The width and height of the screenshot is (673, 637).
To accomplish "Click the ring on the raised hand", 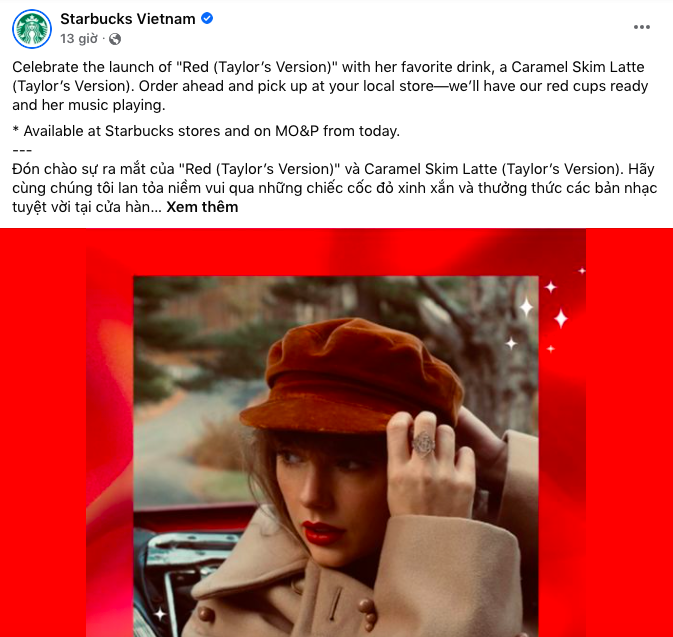I will 423,443.
